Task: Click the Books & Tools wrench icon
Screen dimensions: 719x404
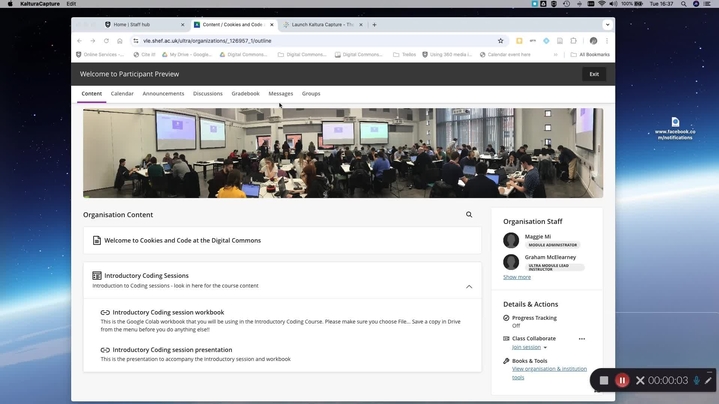Action: 506,361
